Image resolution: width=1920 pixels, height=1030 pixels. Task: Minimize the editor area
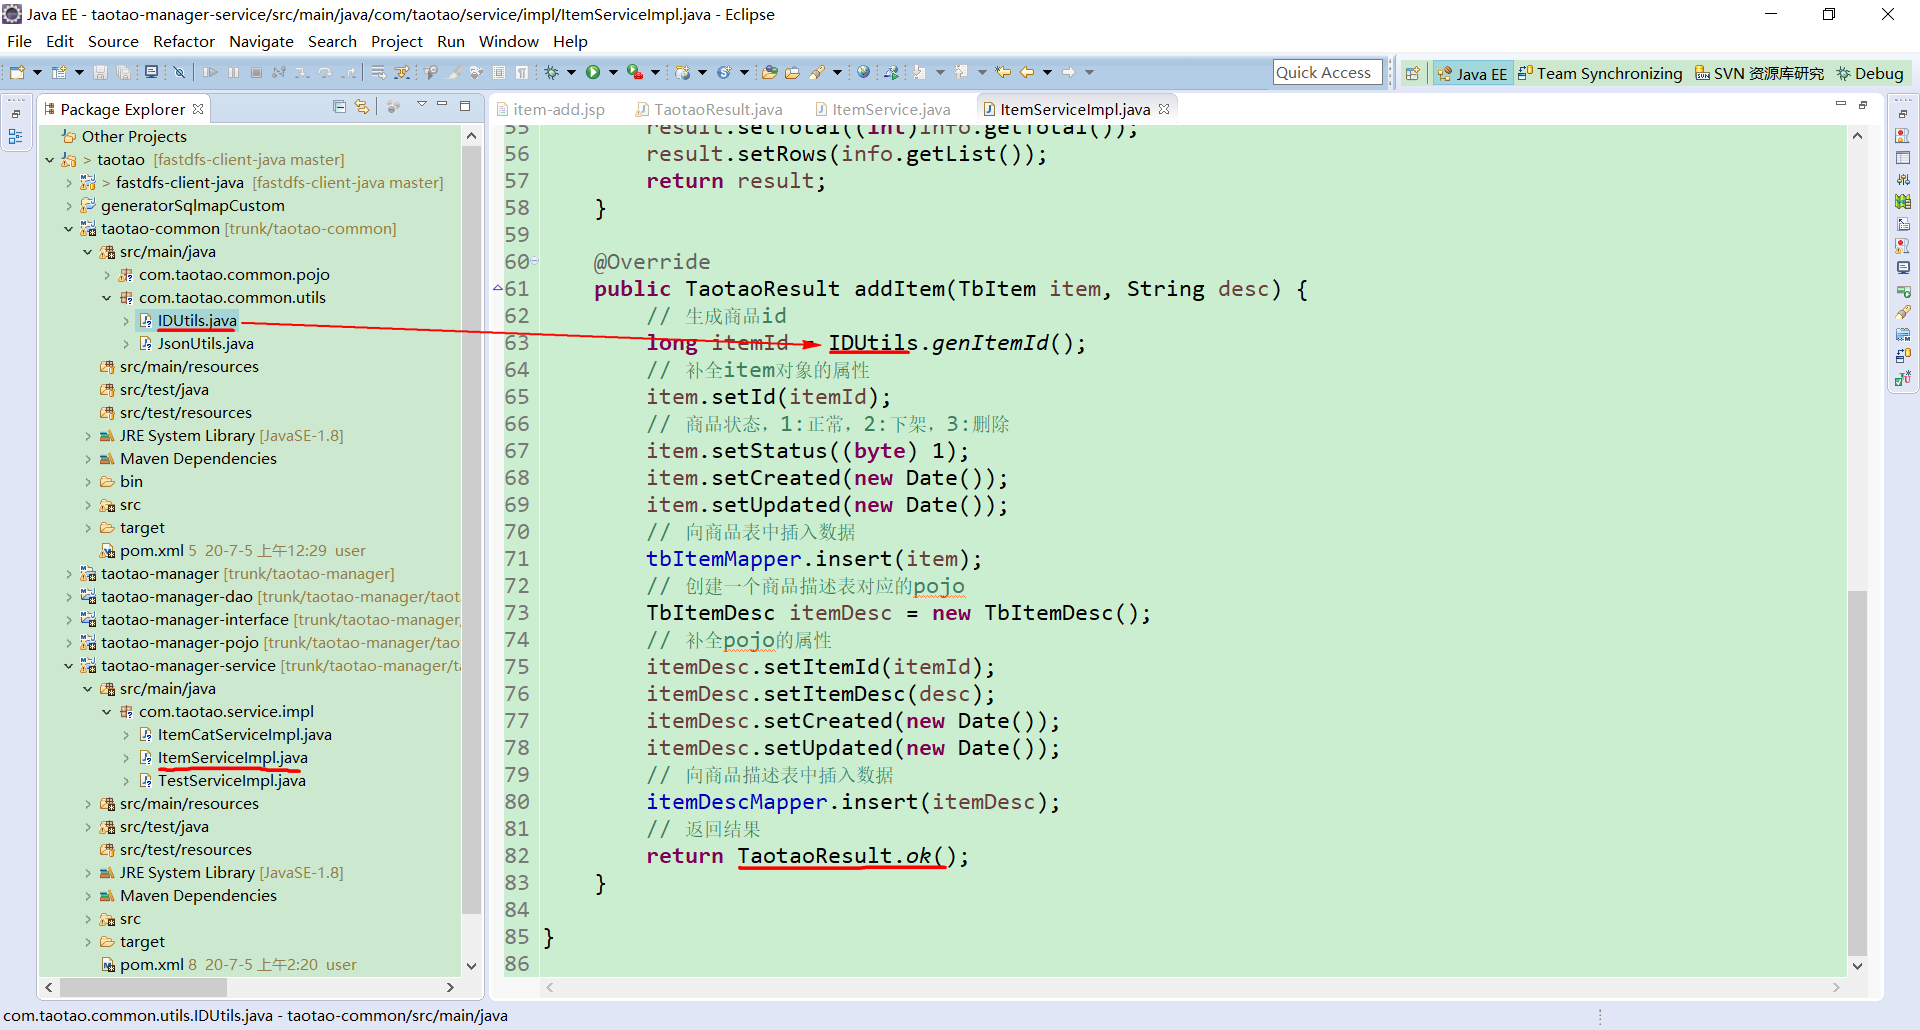(x=1840, y=105)
